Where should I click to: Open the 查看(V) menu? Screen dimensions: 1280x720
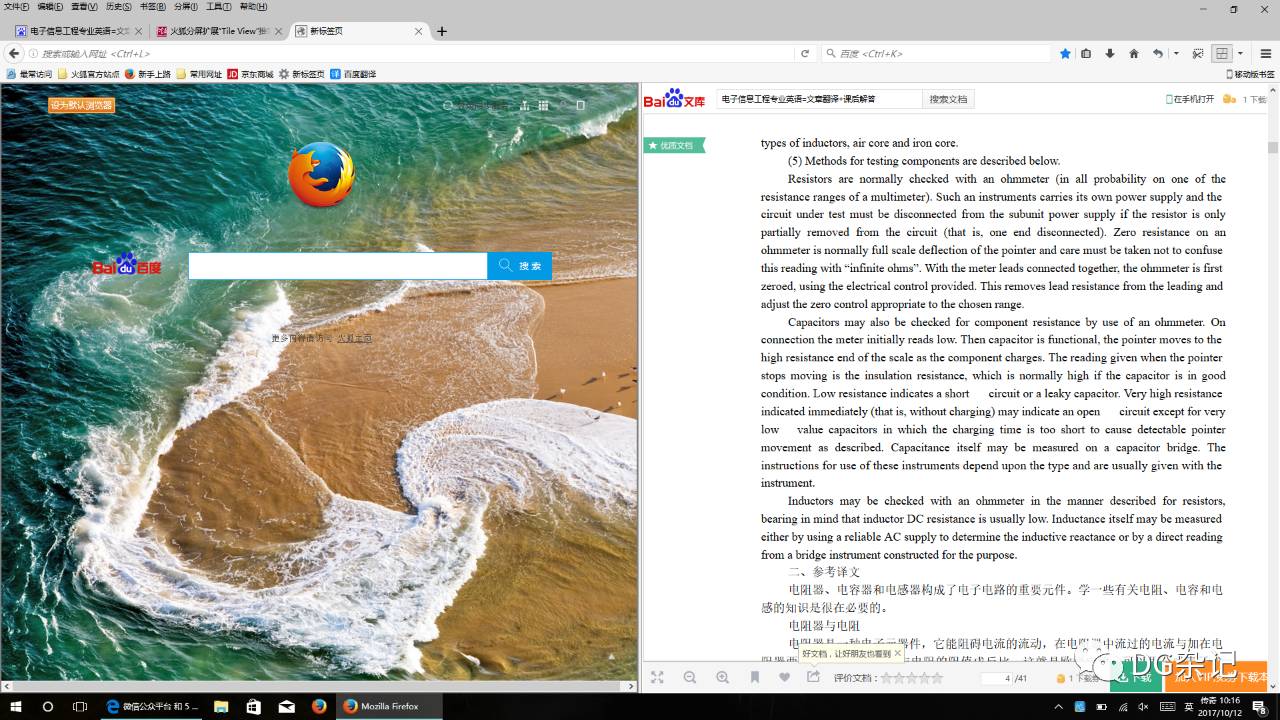pos(84,7)
